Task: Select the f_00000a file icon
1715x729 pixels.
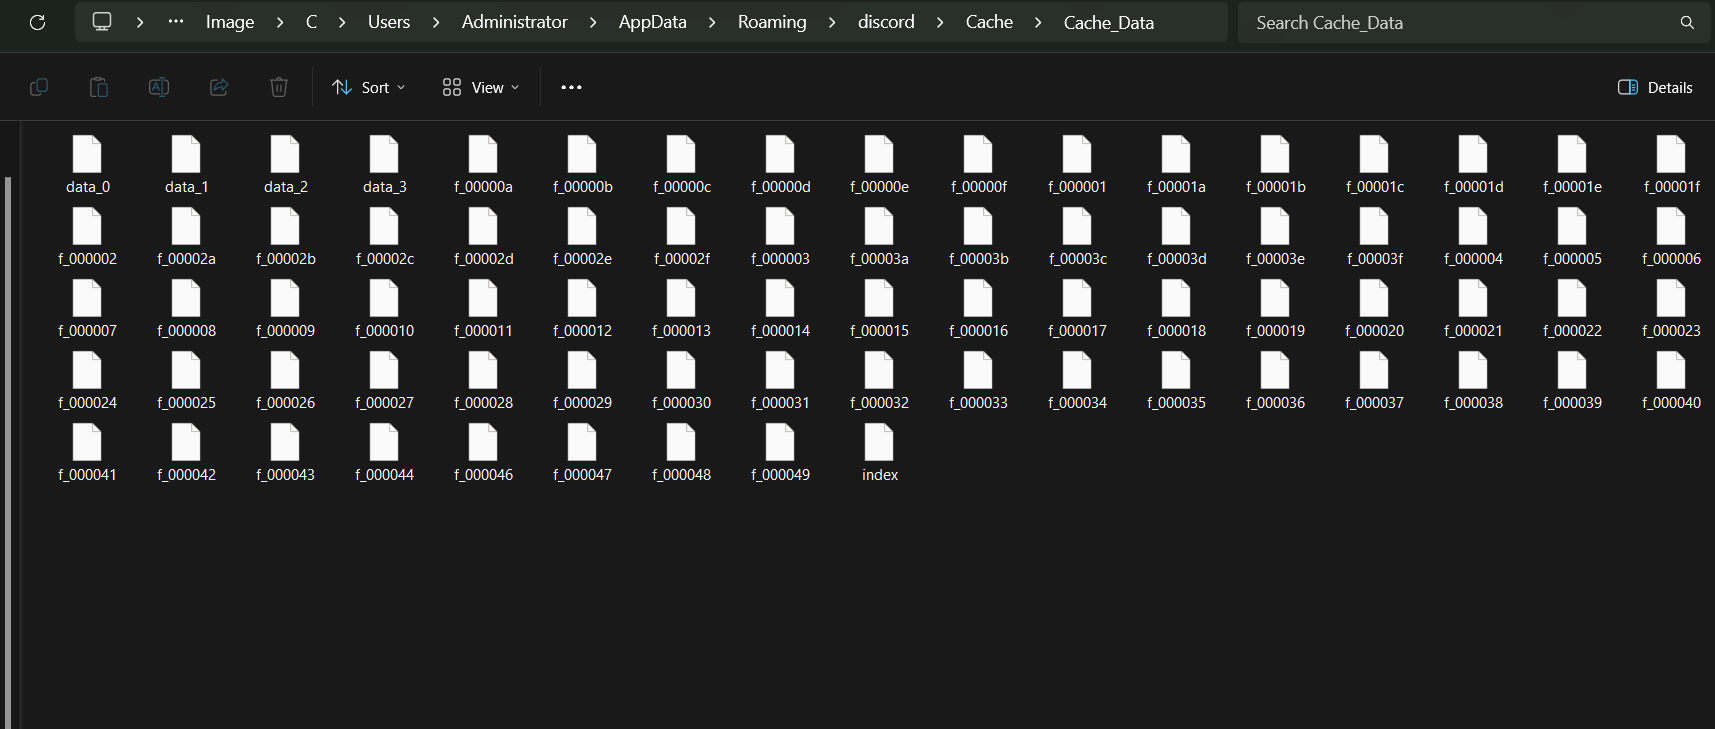Action: tap(483, 154)
